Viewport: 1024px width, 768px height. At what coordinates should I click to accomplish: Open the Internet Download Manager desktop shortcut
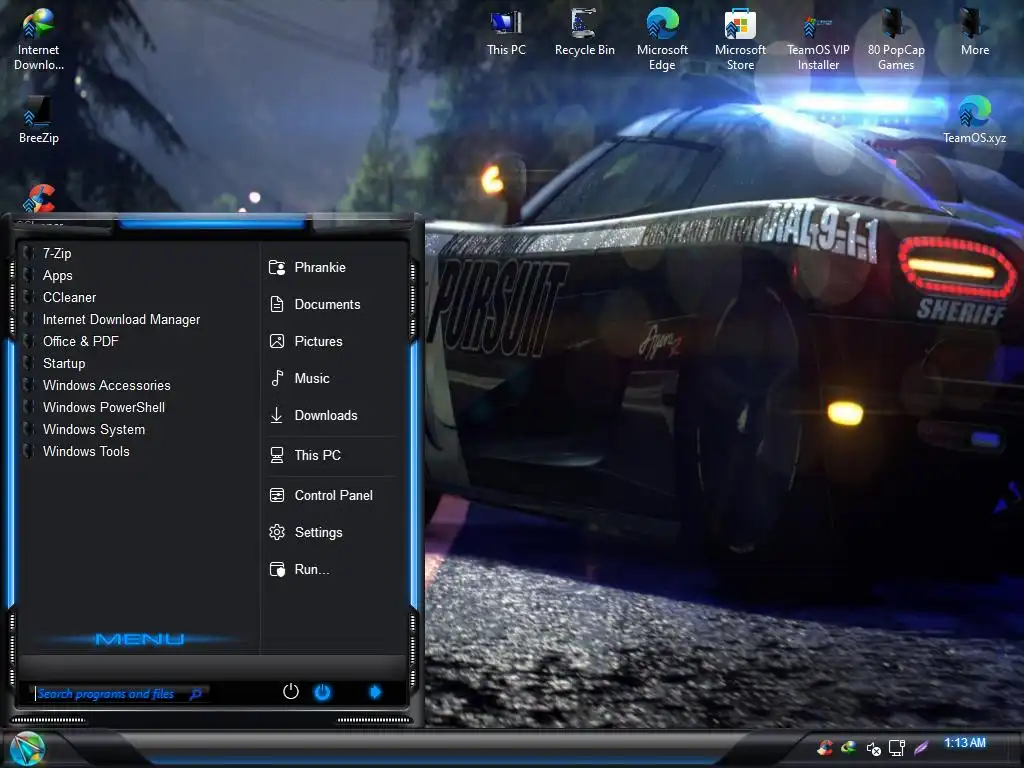[x=39, y=39]
